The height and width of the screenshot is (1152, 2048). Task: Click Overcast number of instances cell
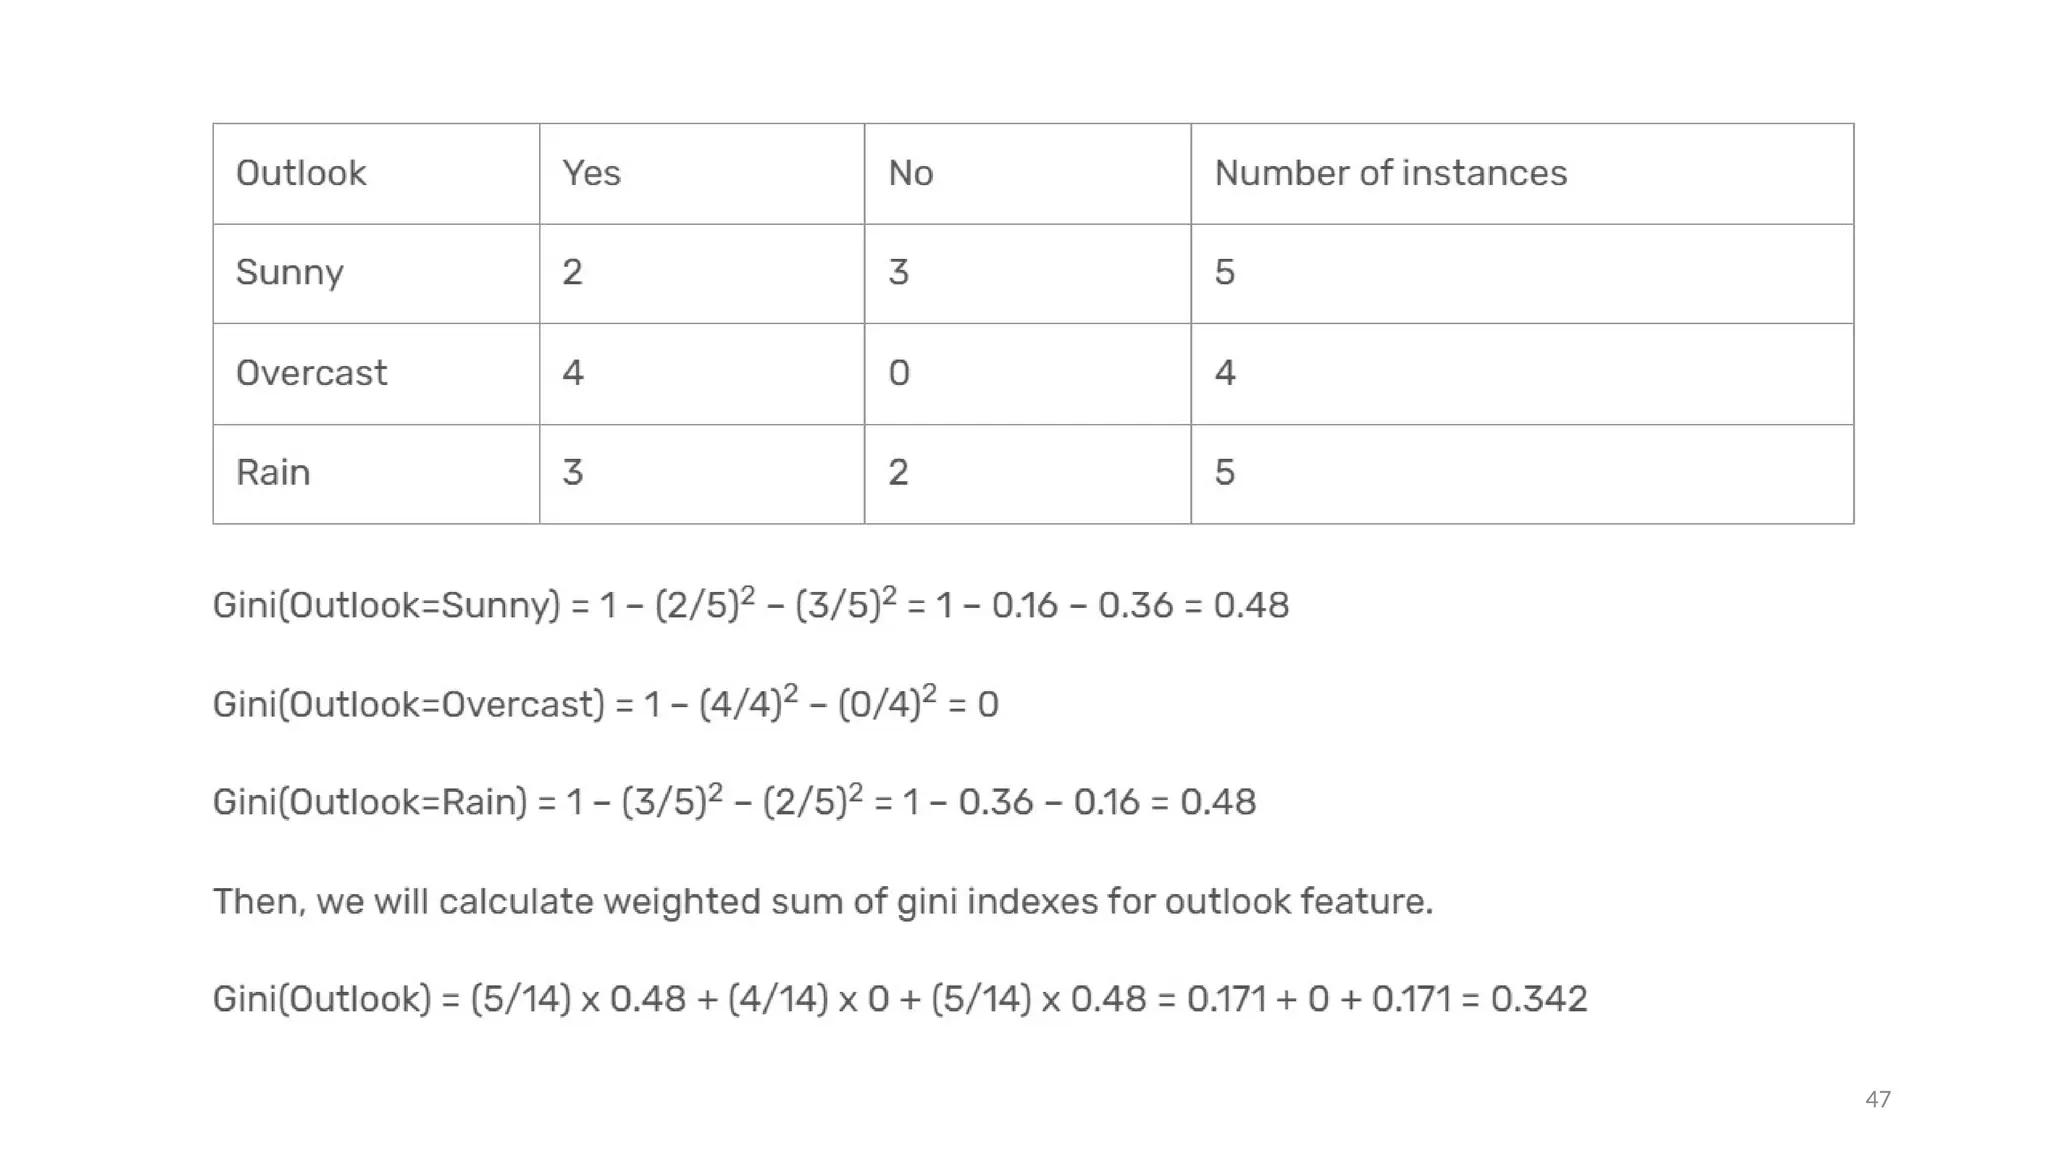point(1522,373)
